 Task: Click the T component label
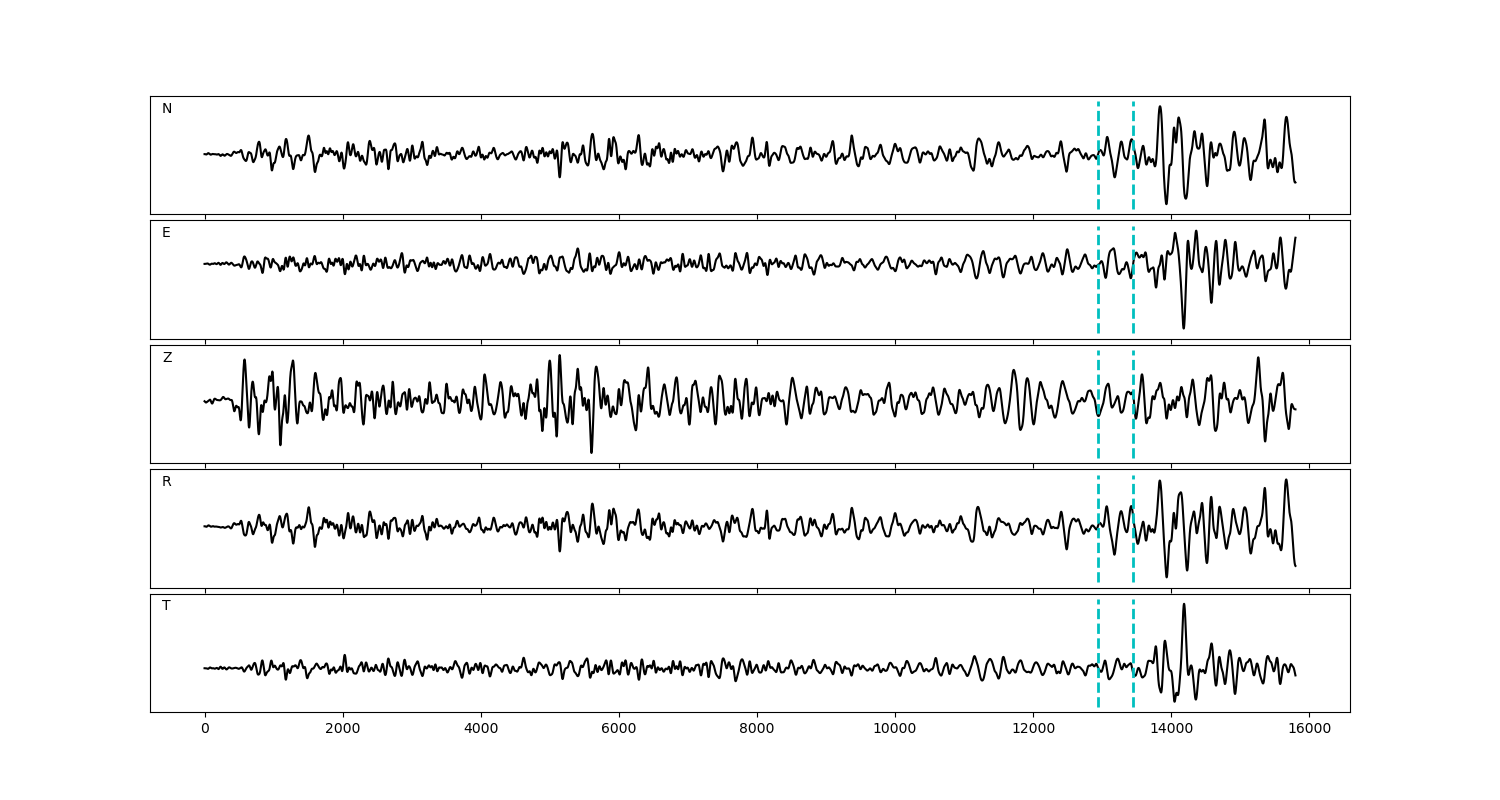tap(166, 606)
